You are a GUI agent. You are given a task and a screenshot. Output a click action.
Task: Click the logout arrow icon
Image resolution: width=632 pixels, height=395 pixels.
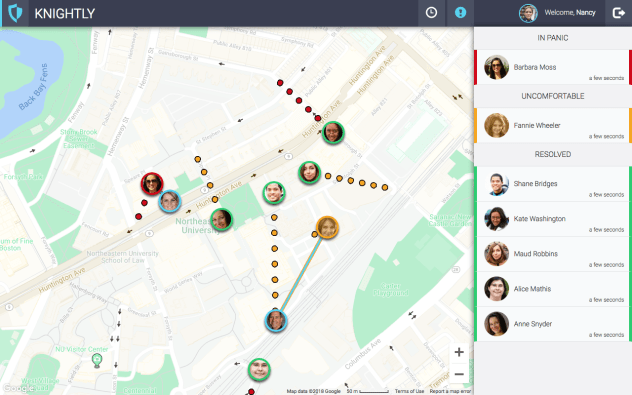pyautogui.click(x=618, y=13)
